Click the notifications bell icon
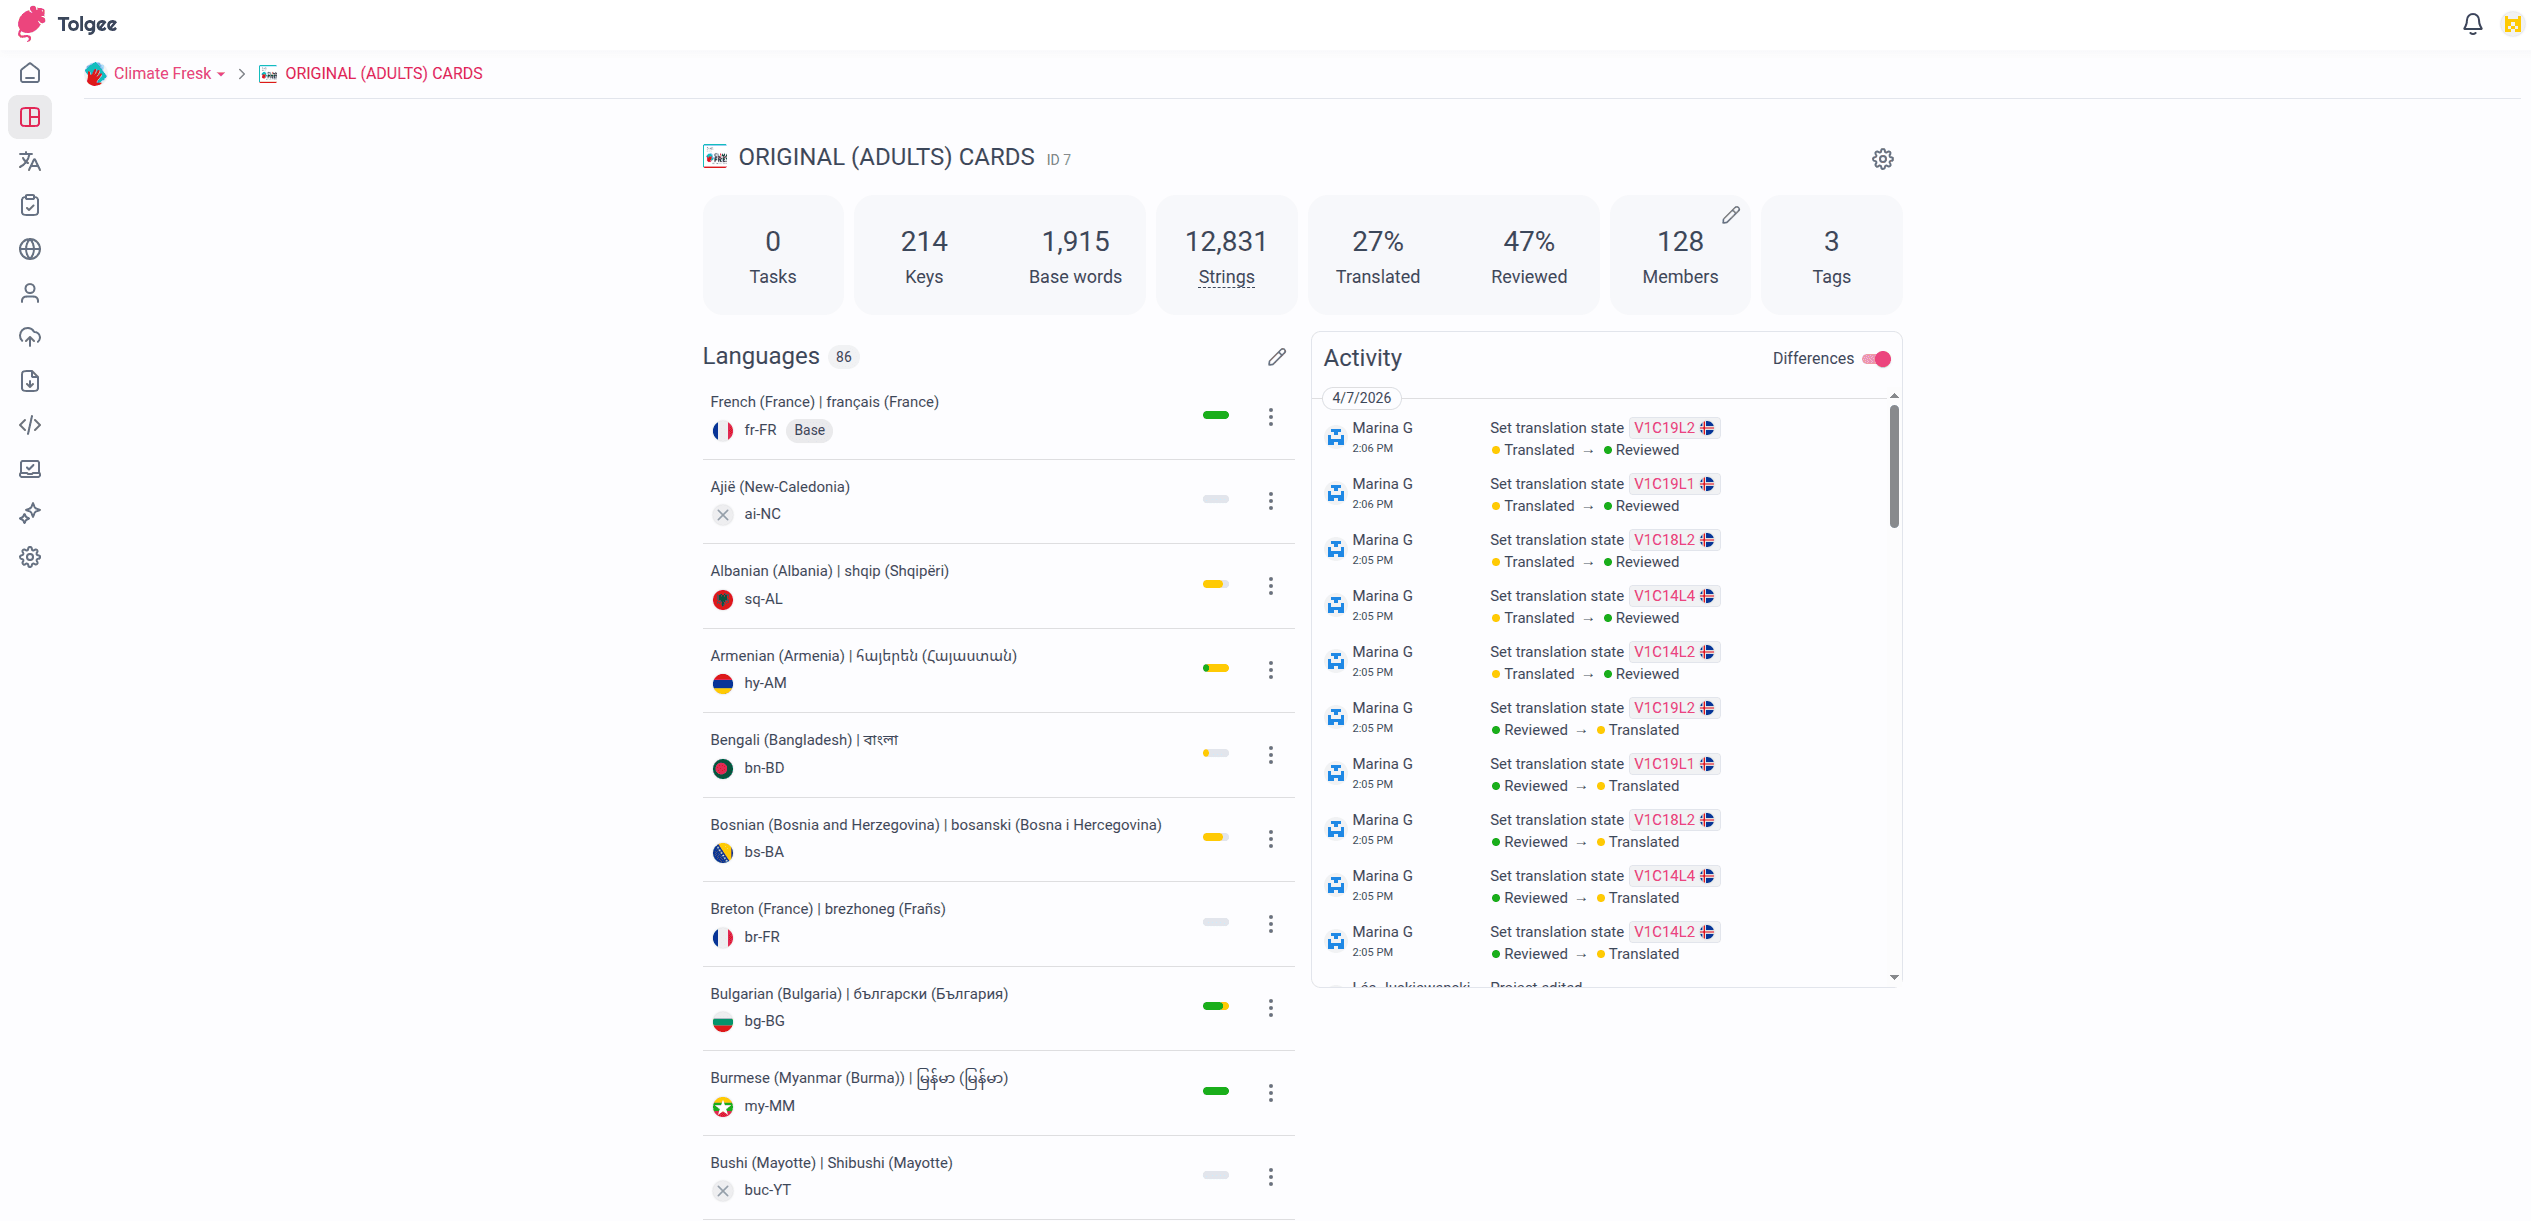 [2472, 24]
